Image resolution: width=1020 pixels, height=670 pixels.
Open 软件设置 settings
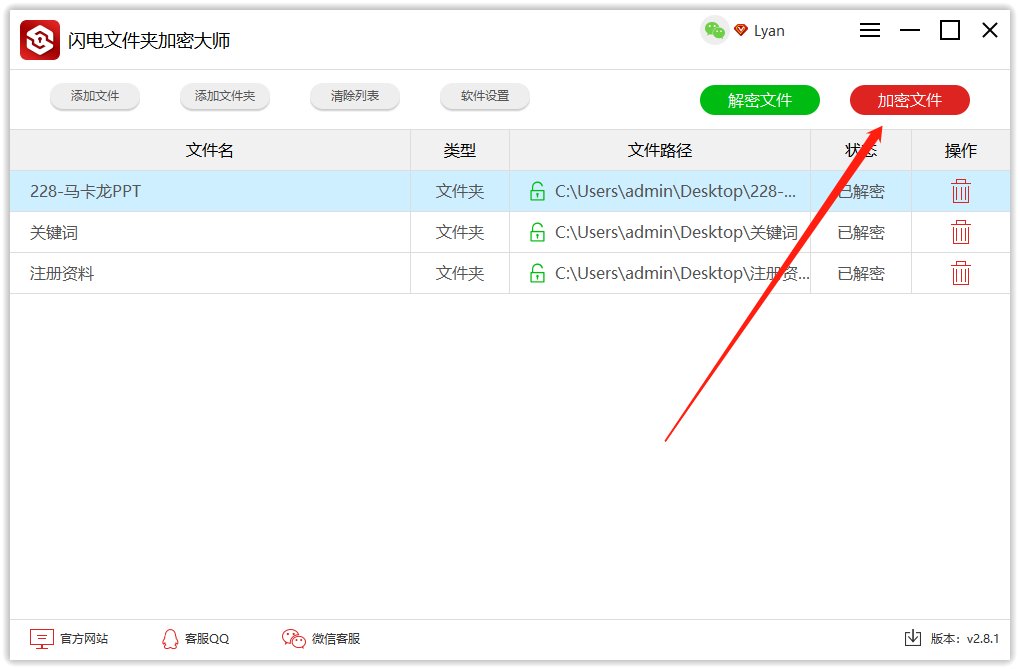click(x=485, y=96)
